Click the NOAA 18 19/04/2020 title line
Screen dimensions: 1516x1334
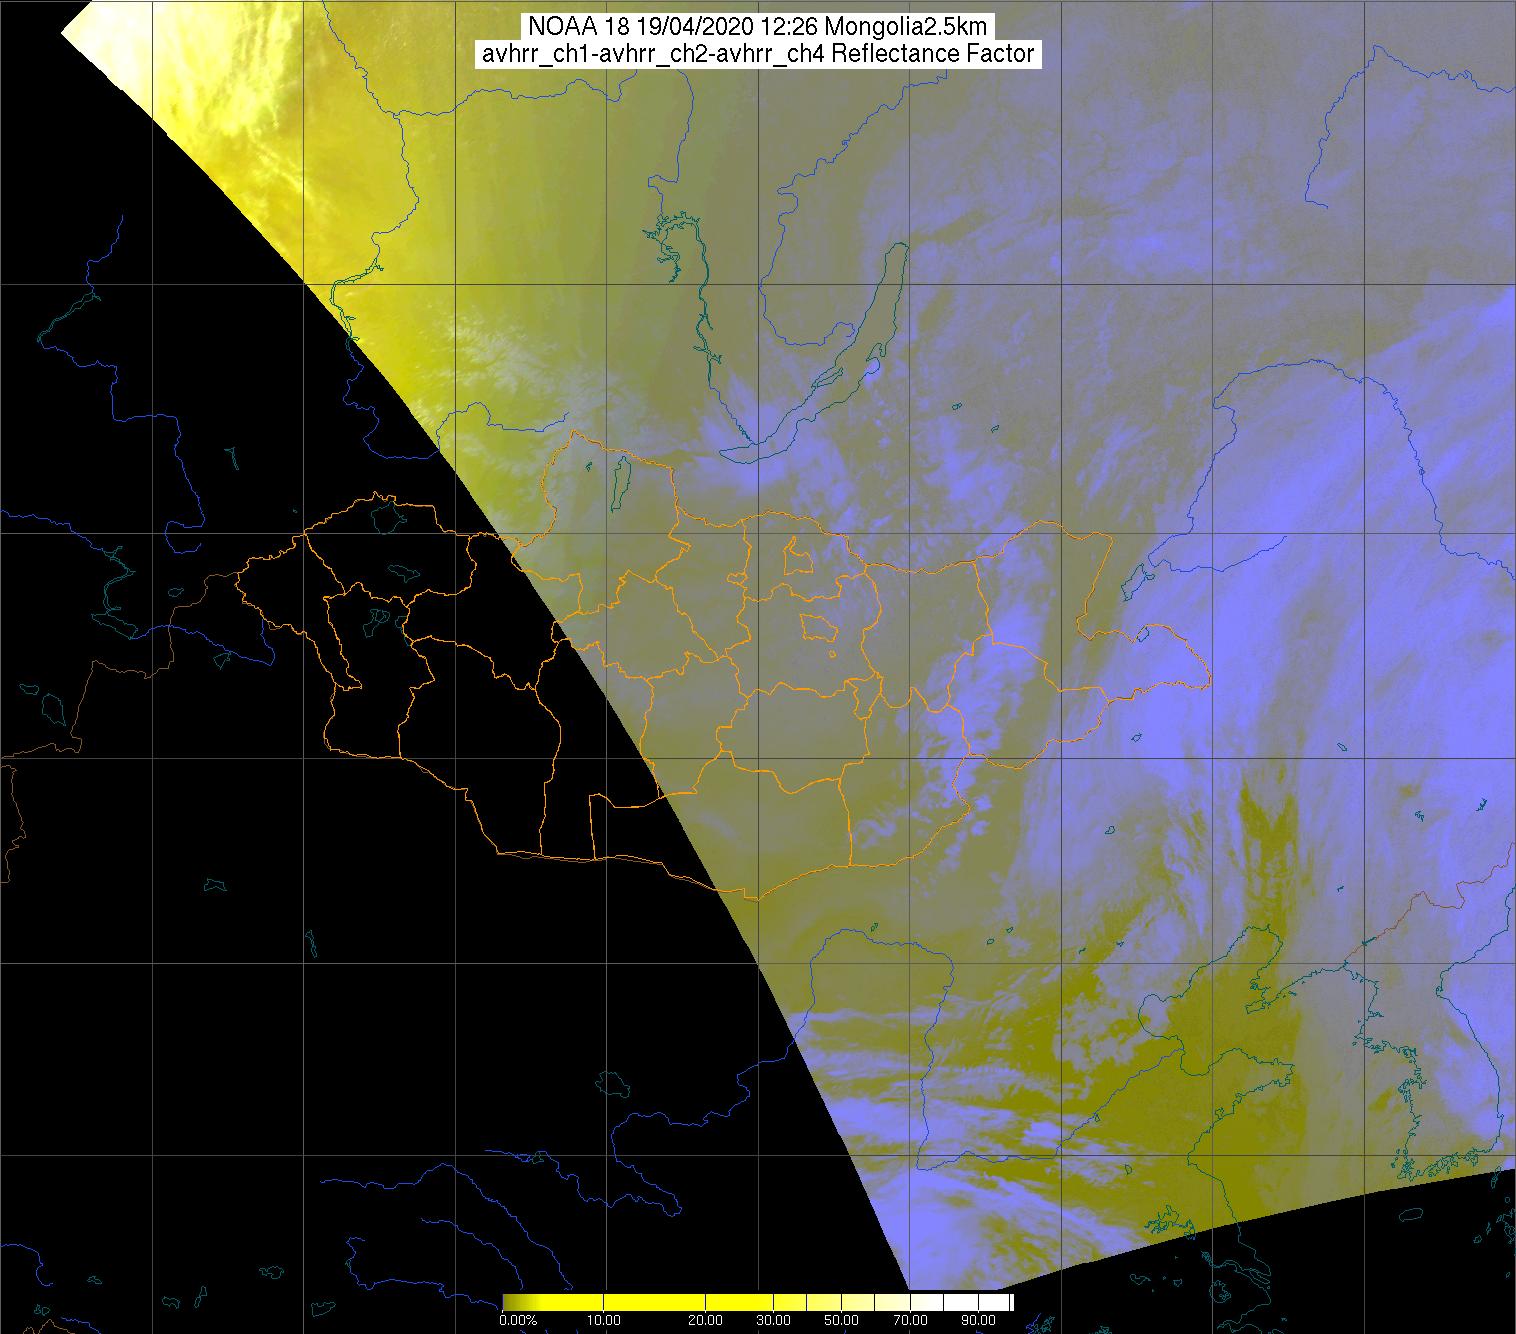pos(758,27)
